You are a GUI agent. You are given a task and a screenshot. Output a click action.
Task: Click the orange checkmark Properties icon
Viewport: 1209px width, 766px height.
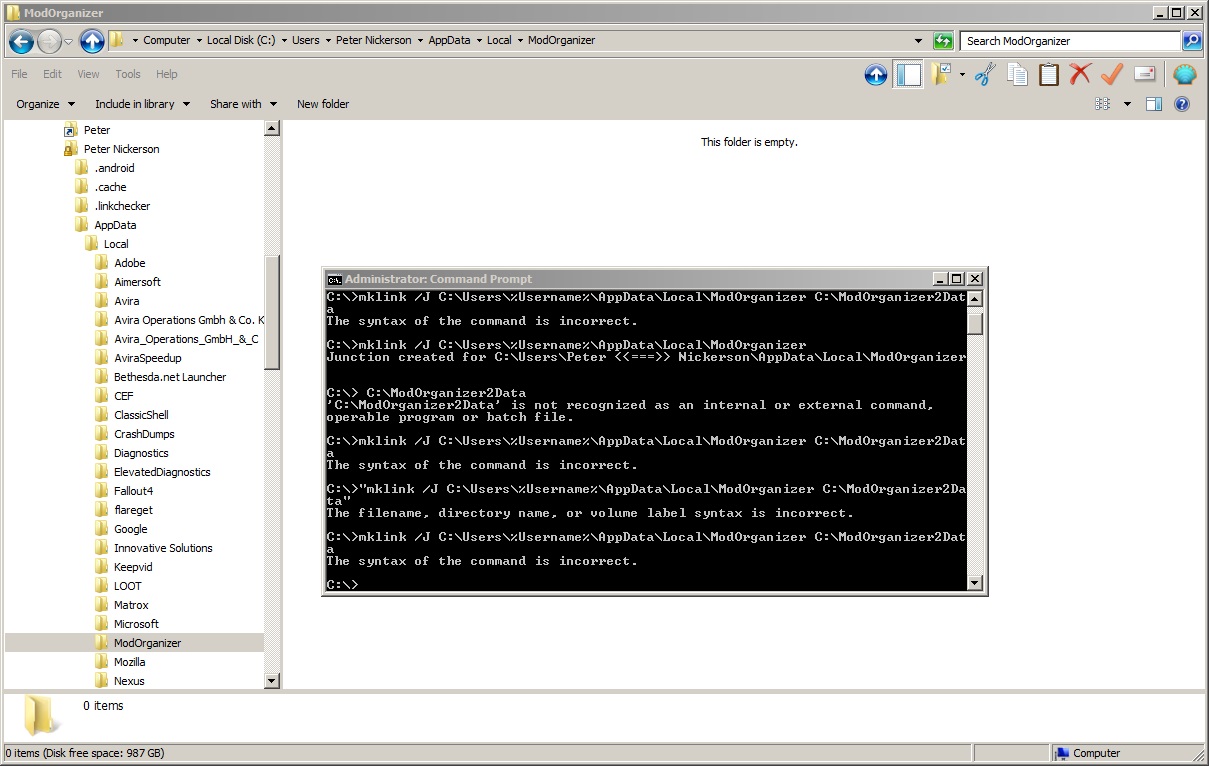(x=1112, y=75)
